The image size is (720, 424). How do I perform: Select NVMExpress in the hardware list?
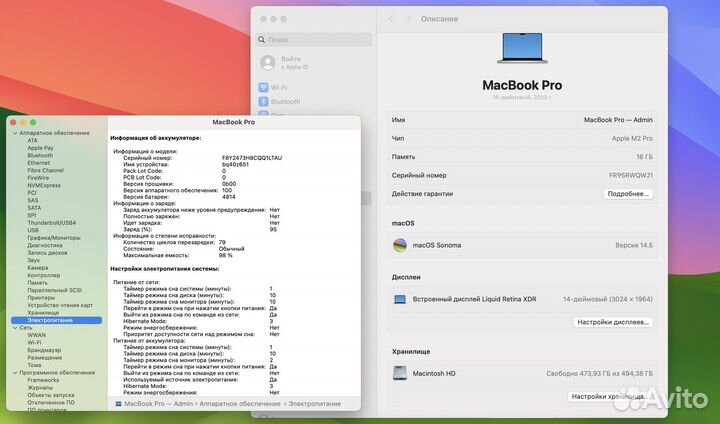(x=44, y=186)
